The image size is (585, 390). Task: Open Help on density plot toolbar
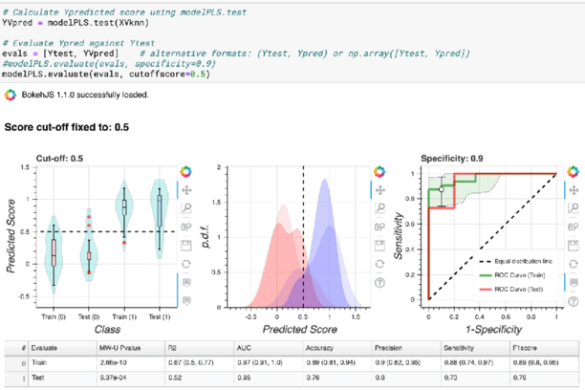click(x=380, y=283)
